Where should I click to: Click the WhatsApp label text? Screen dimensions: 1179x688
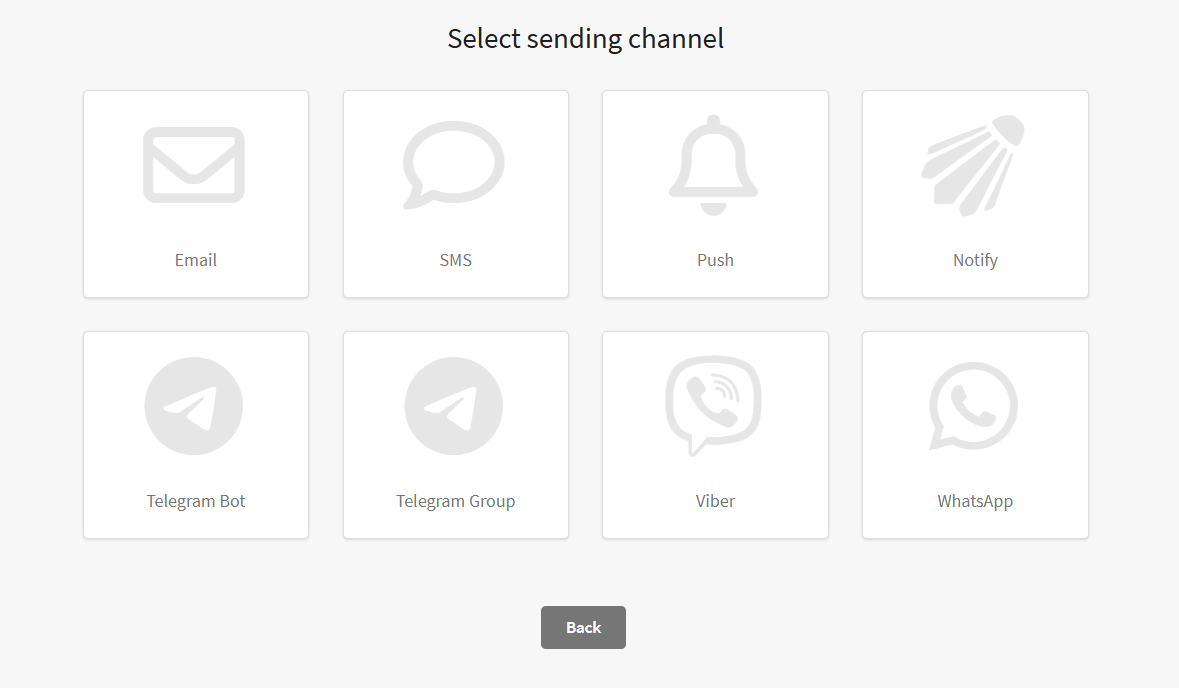pos(975,502)
